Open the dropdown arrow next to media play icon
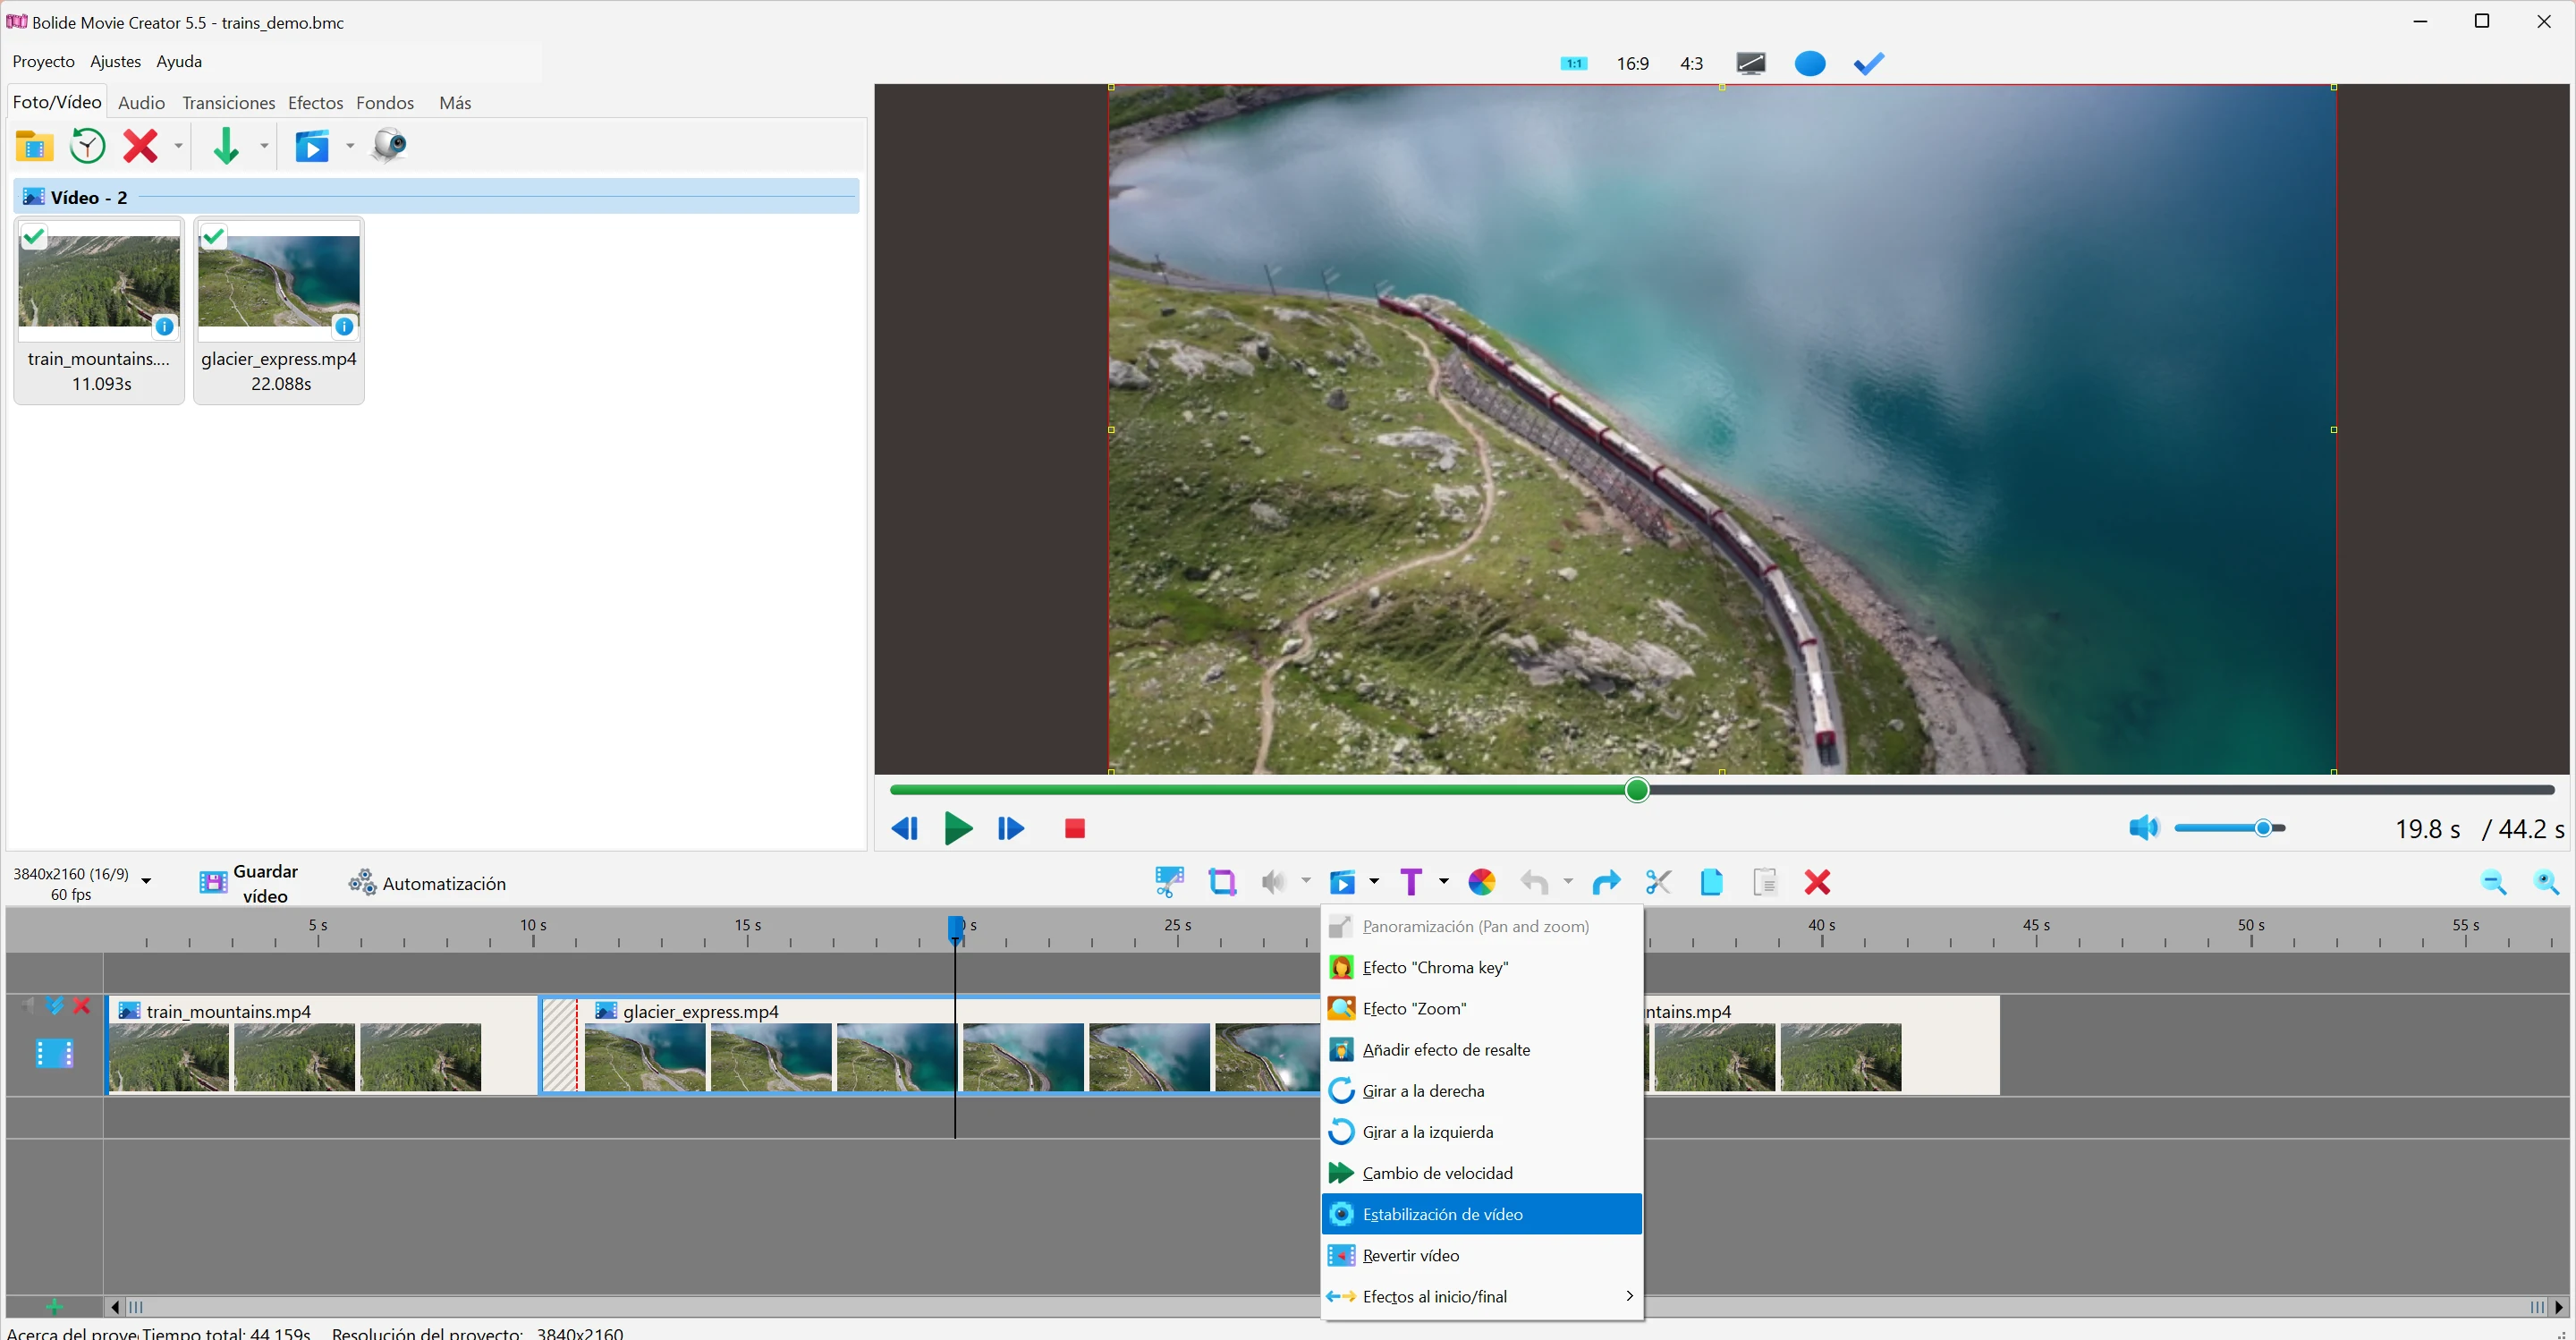 350,146
